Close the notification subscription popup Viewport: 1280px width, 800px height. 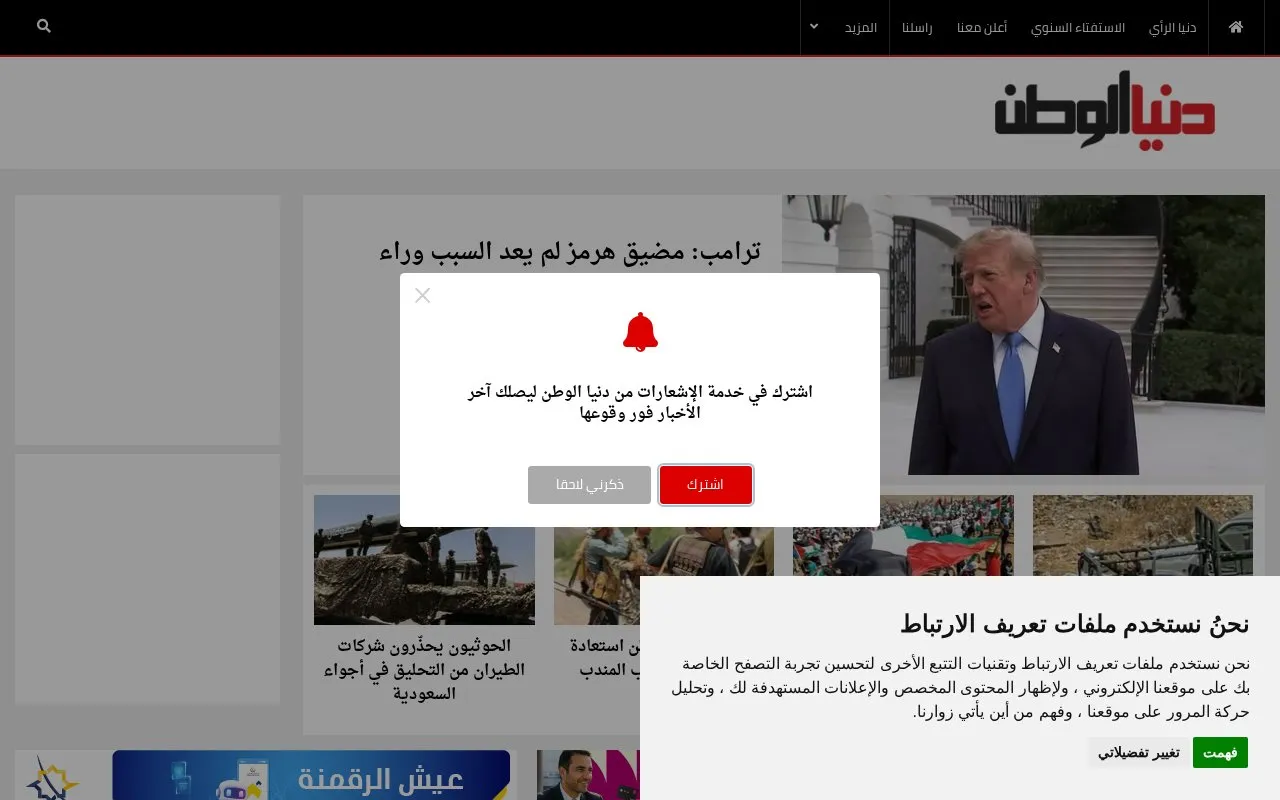tap(423, 295)
